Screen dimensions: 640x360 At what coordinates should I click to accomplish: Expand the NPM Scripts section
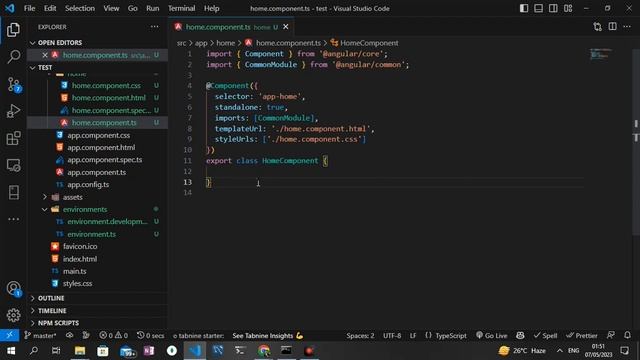pyautogui.click(x=97, y=323)
